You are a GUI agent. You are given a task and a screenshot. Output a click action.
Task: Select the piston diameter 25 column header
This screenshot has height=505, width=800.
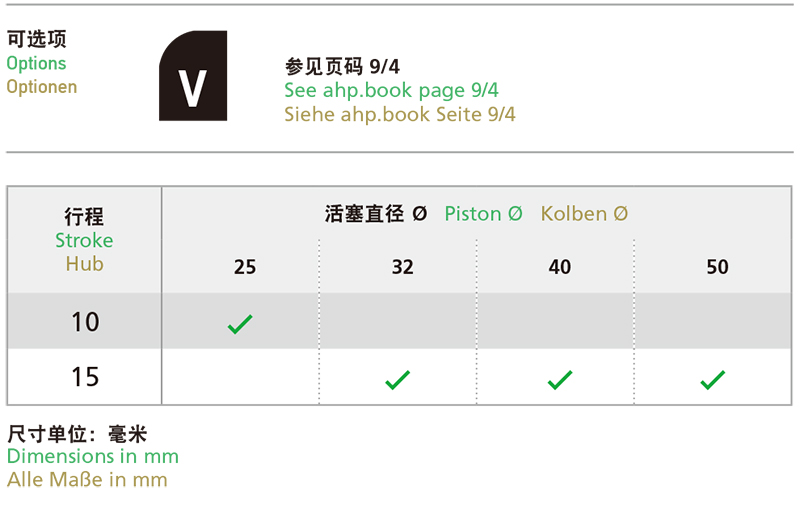245,267
